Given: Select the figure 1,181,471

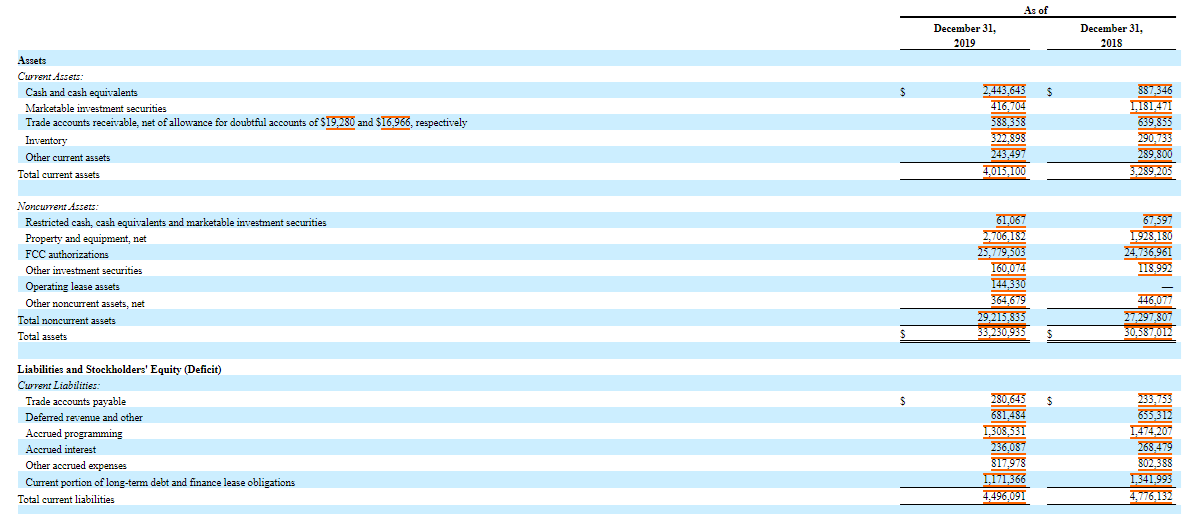Looking at the screenshot, I should point(1151,107).
